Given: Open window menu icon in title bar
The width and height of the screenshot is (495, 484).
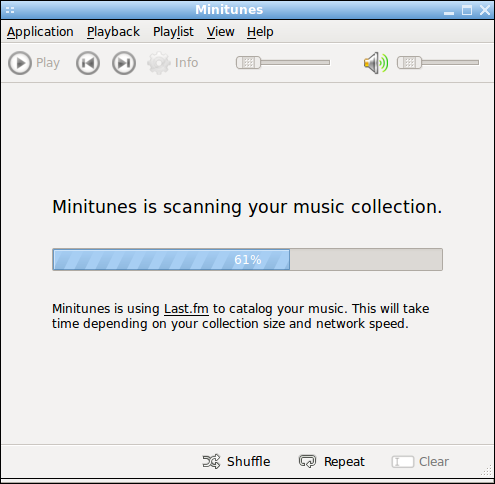Looking at the screenshot, I should coord(10,10).
